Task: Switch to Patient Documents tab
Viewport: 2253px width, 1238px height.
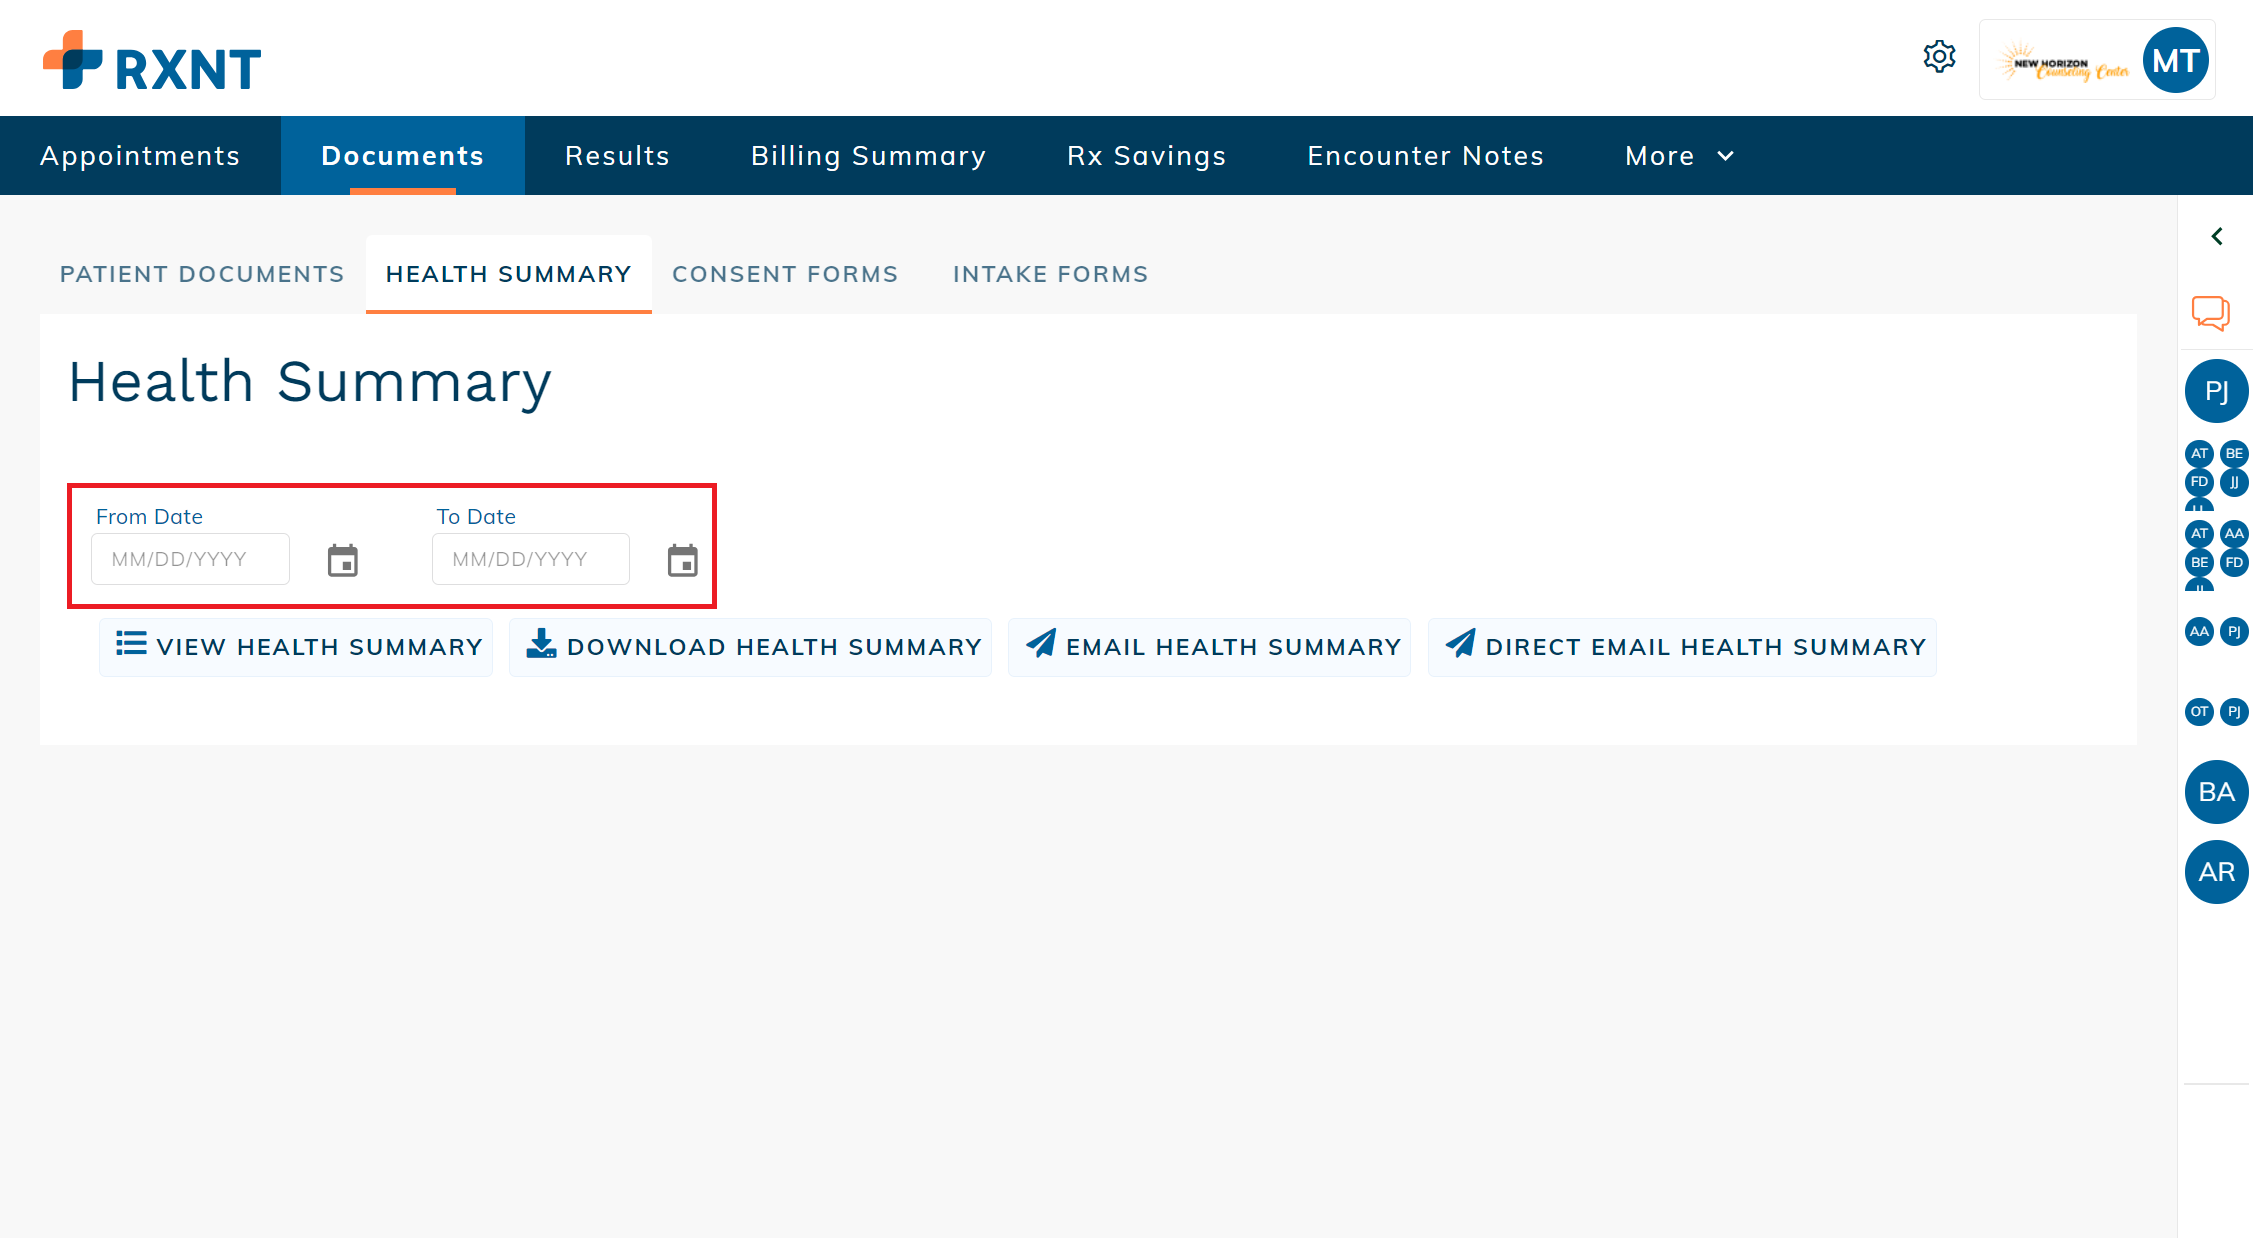Action: coord(202,274)
